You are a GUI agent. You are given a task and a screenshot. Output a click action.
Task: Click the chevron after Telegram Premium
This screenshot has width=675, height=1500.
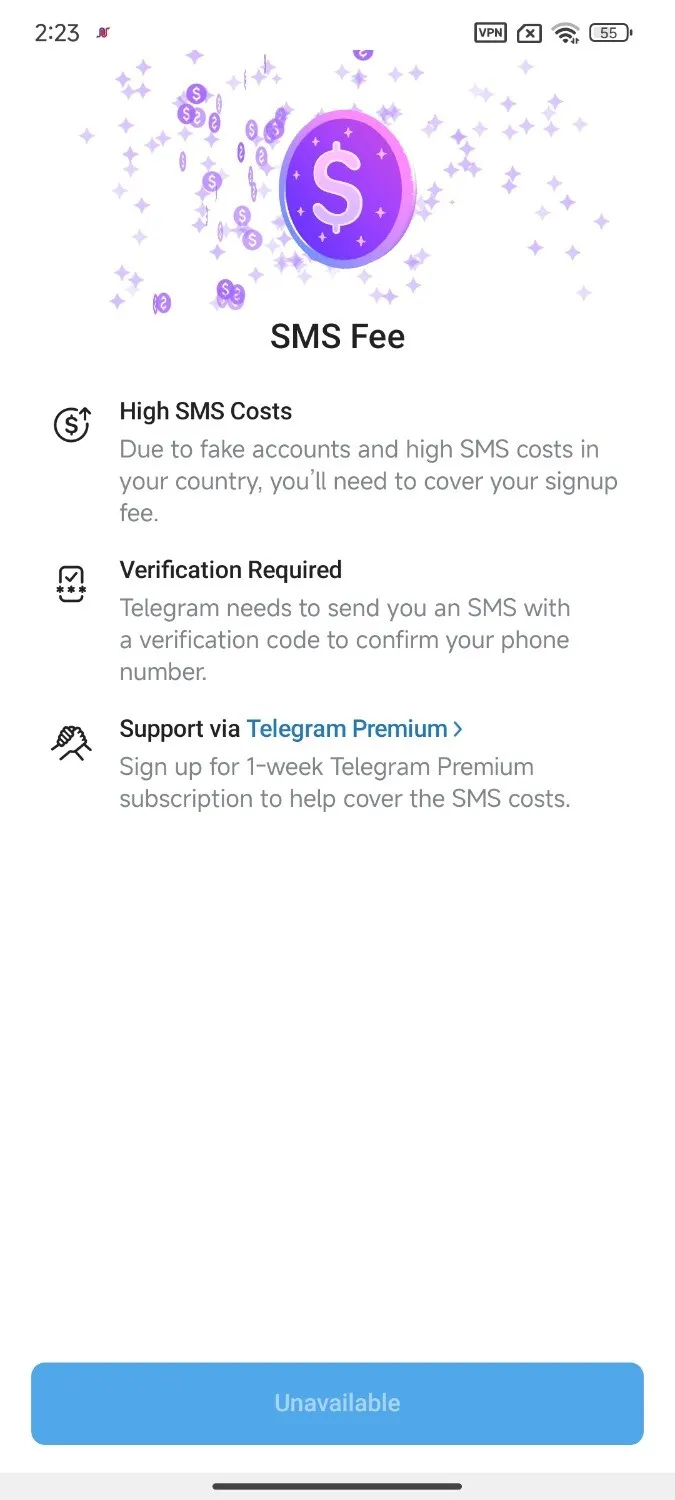[458, 729]
